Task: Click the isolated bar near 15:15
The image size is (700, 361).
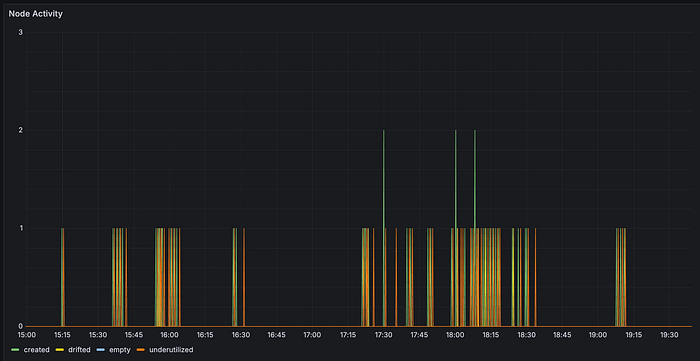Action: [x=62, y=277]
